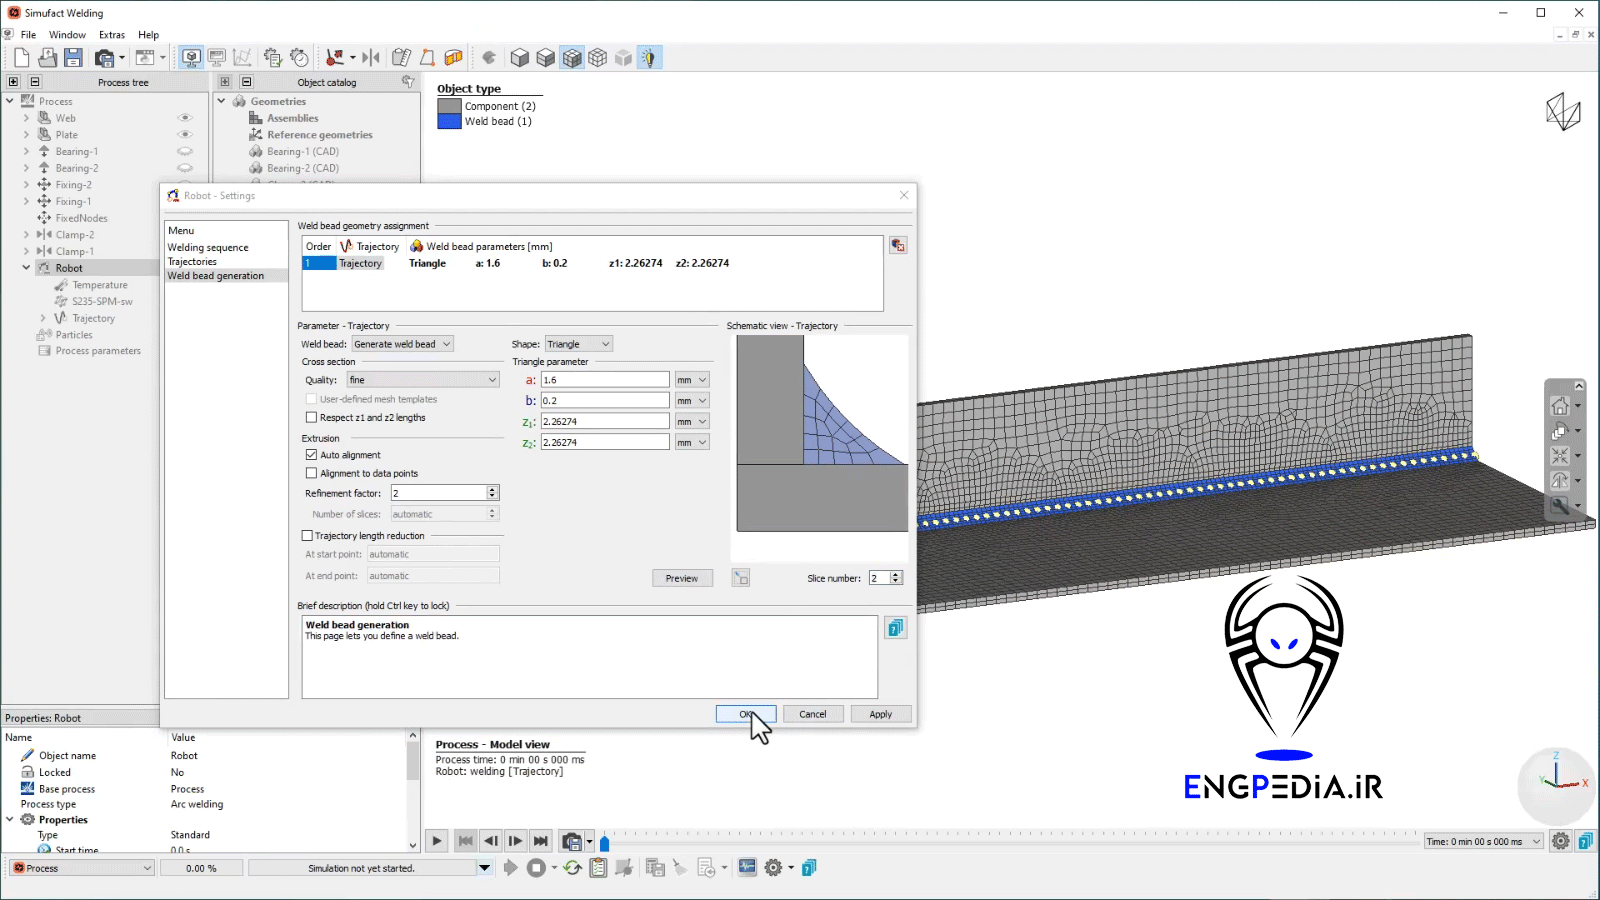
Task: Select the solid shaded cube display mode
Action: click(x=520, y=58)
